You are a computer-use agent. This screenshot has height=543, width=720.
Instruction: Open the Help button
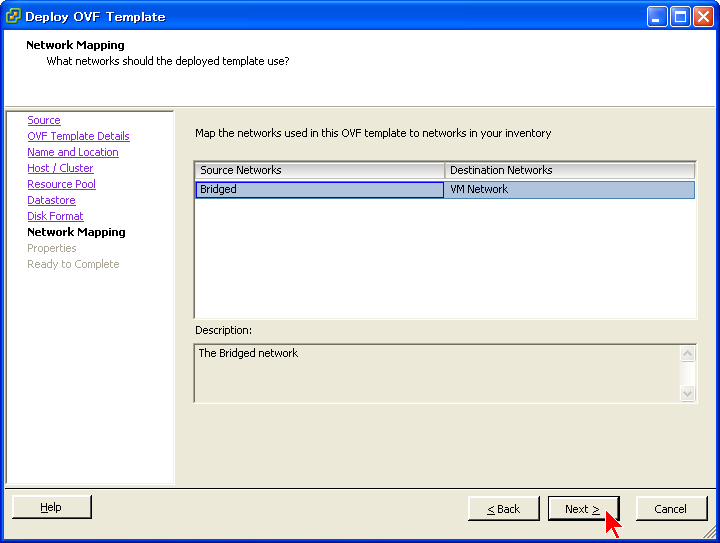[x=51, y=507]
